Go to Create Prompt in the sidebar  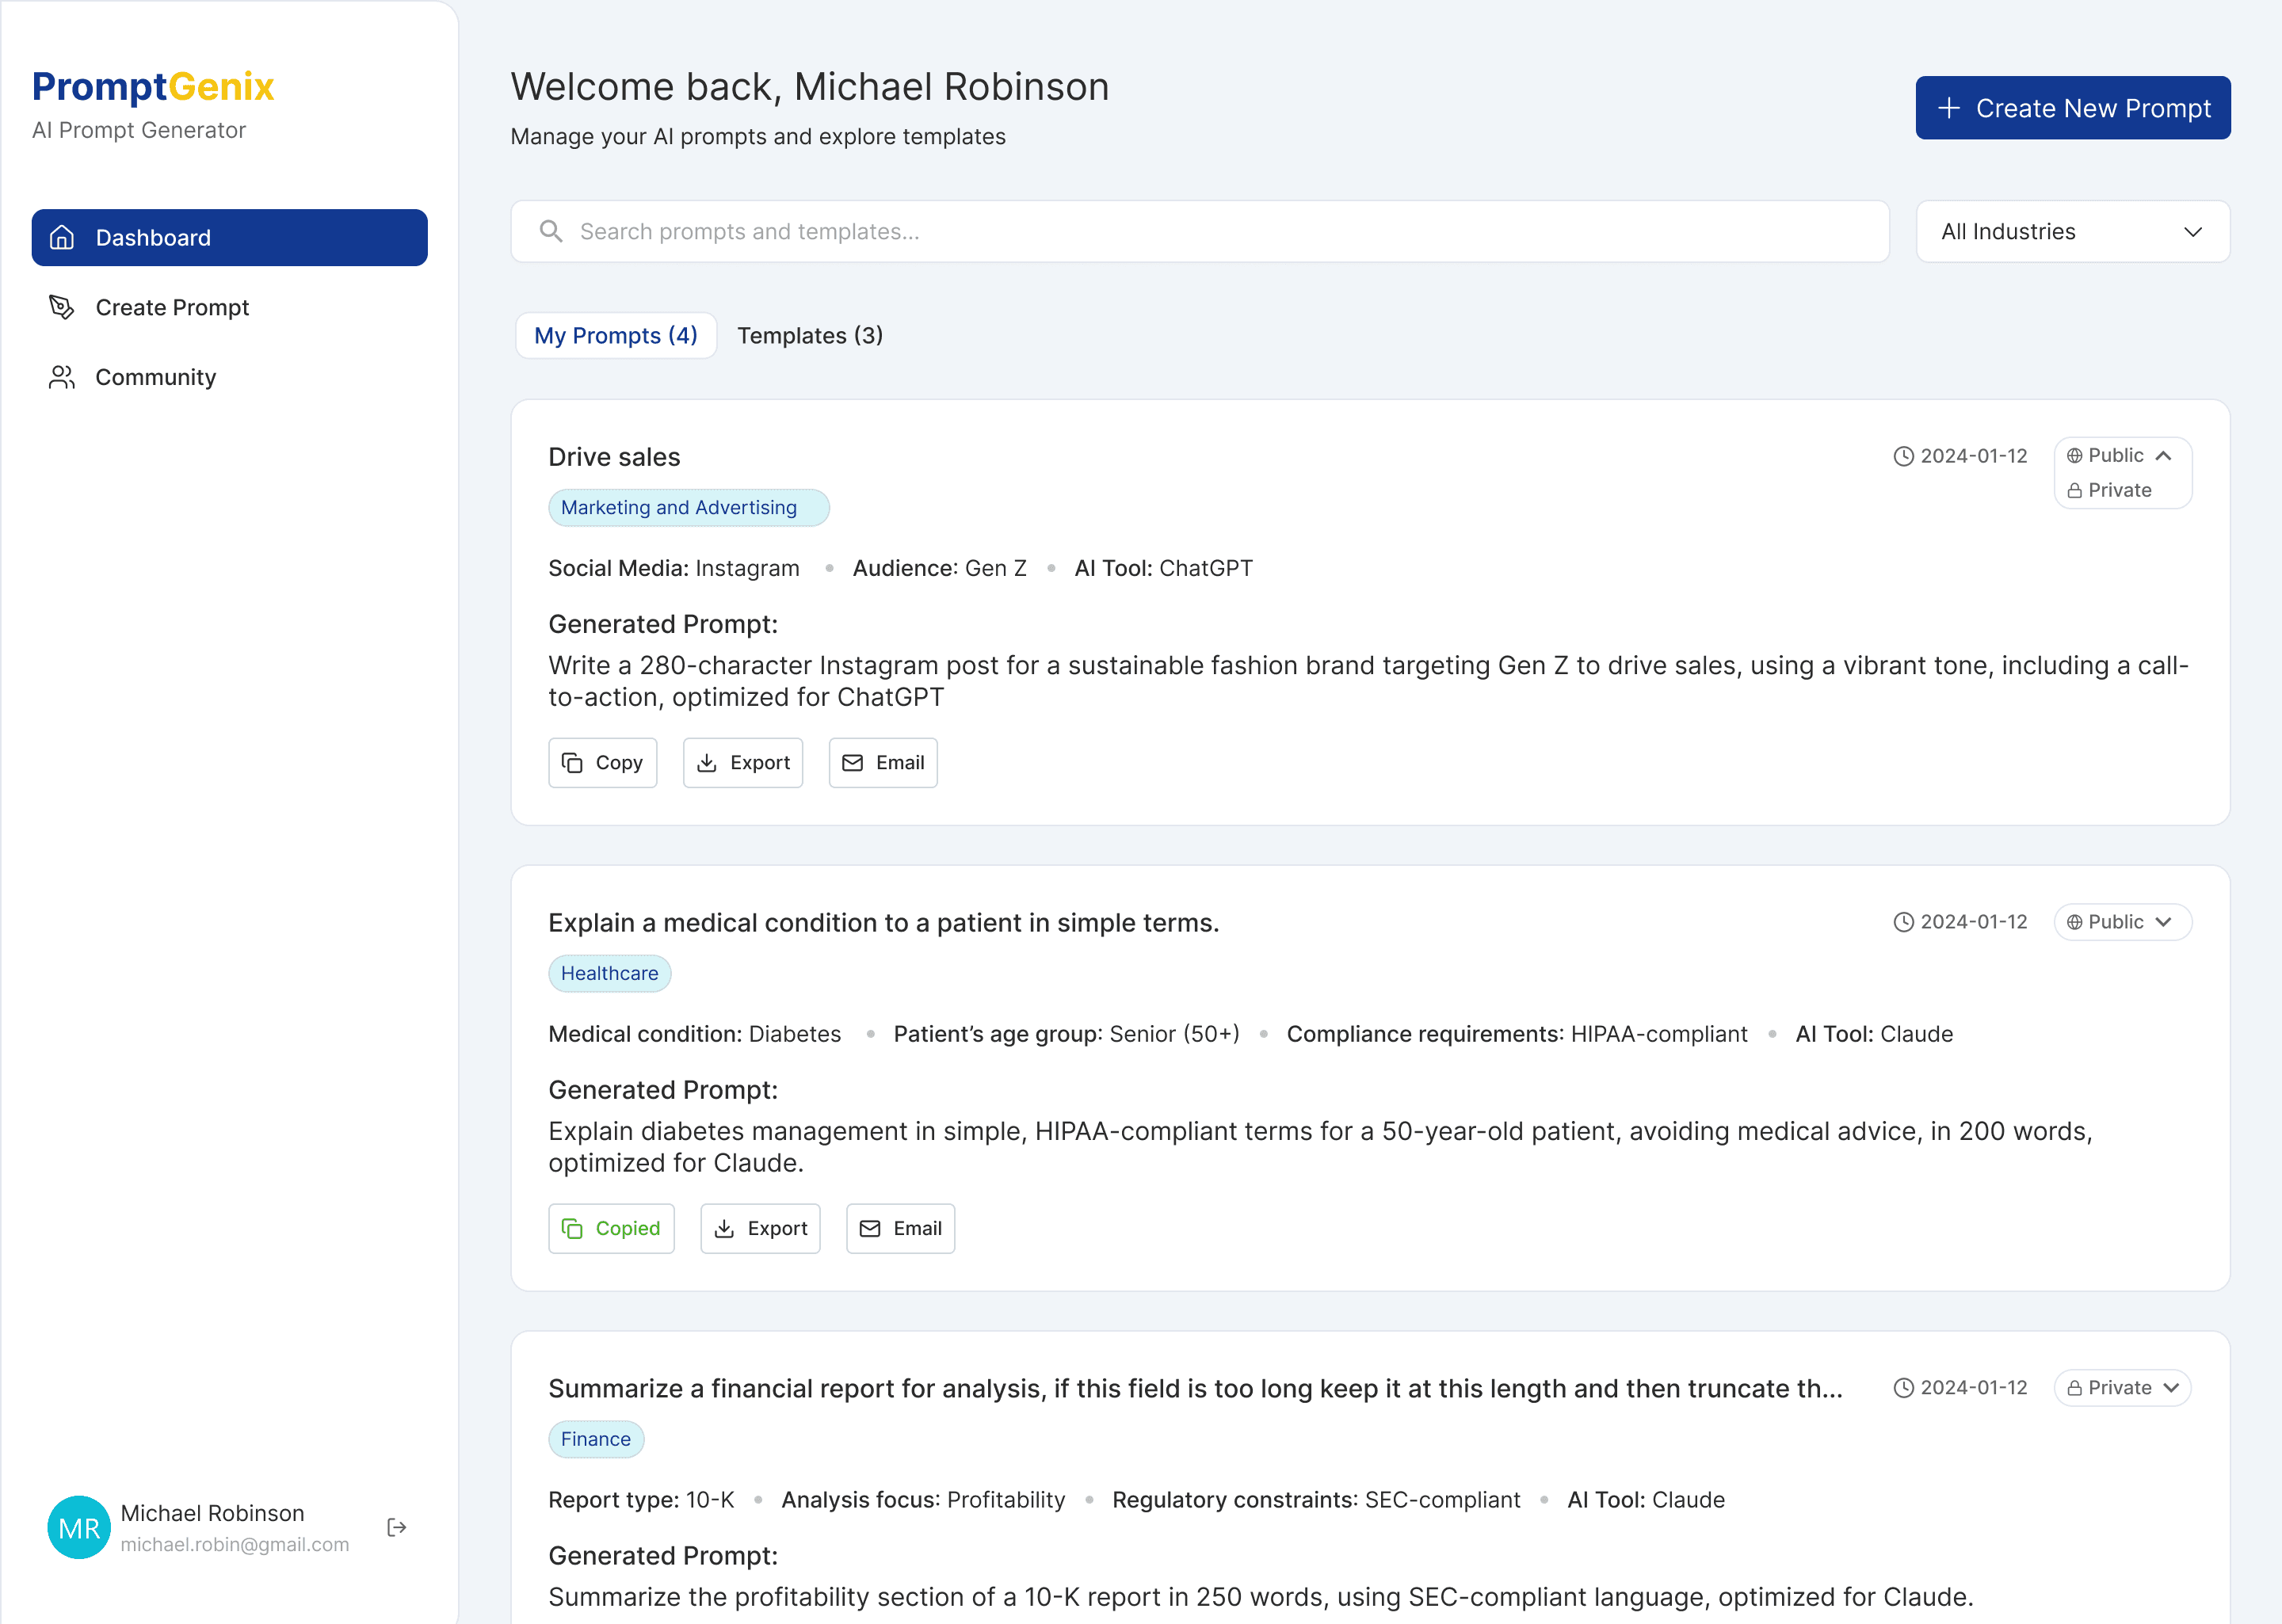tap(171, 307)
